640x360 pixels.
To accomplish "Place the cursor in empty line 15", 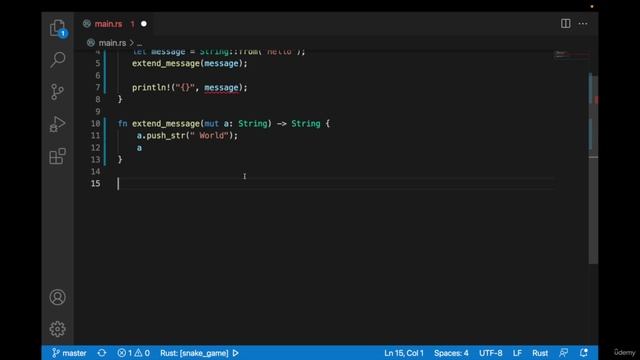I will tap(335, 184).
